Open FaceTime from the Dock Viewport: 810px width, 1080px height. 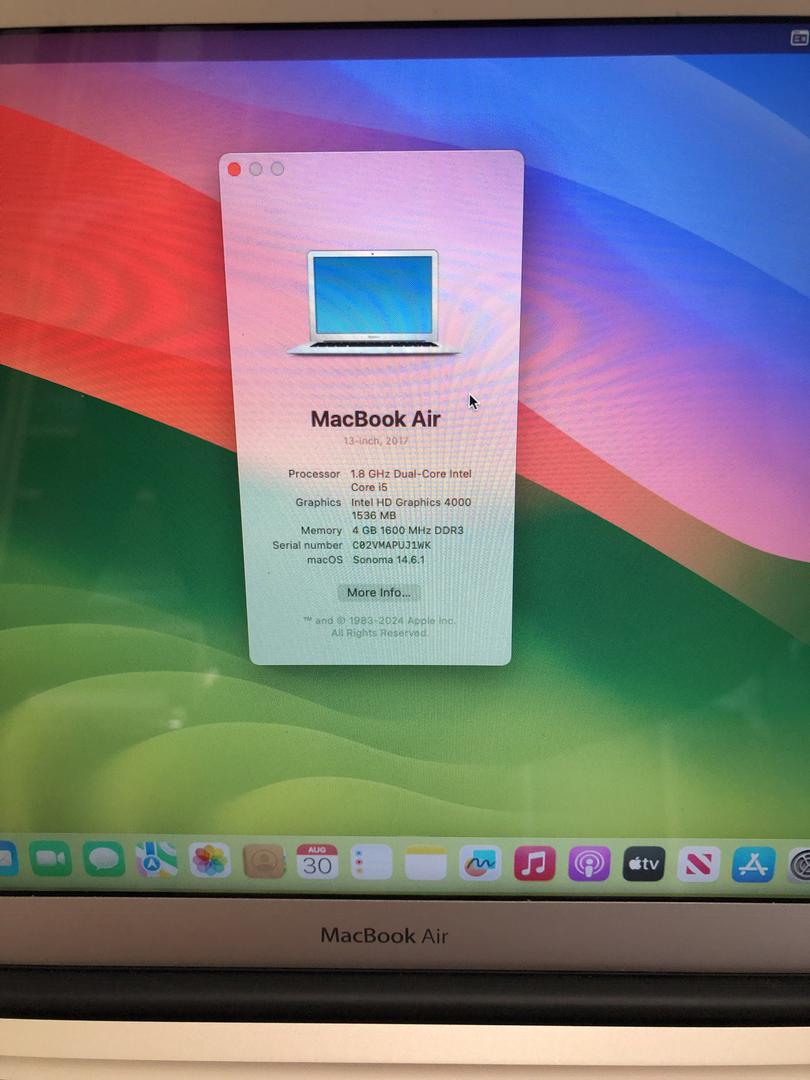(50, 858)
